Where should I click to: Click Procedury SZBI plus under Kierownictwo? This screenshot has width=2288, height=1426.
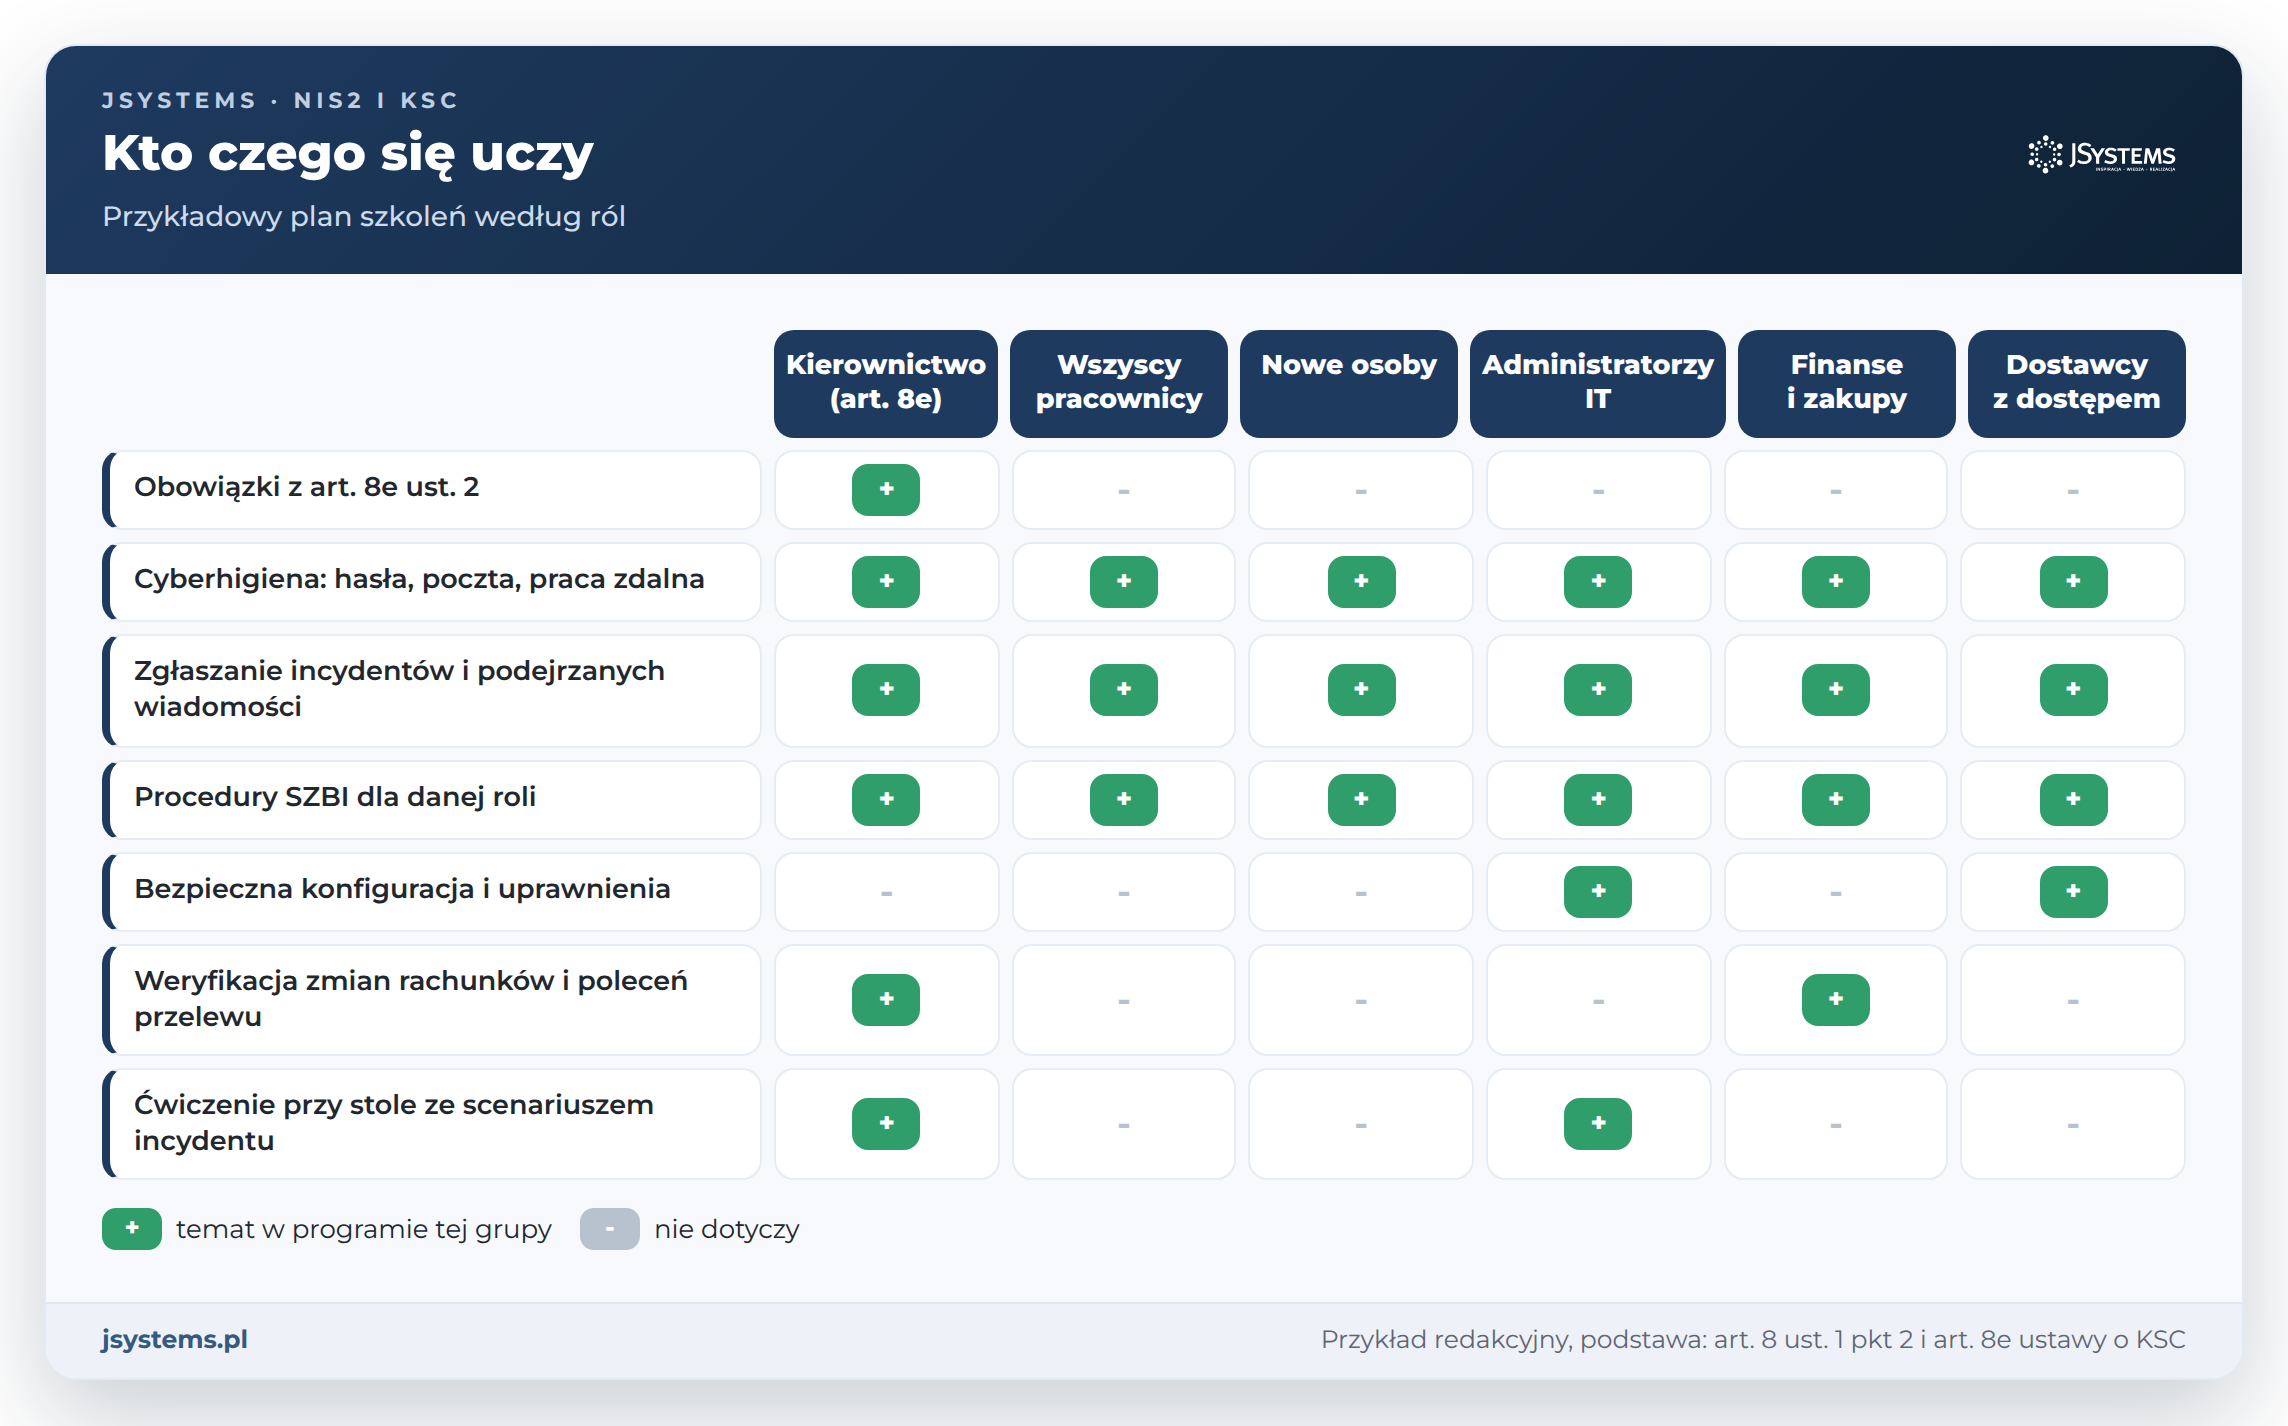[x=886, y=800]
